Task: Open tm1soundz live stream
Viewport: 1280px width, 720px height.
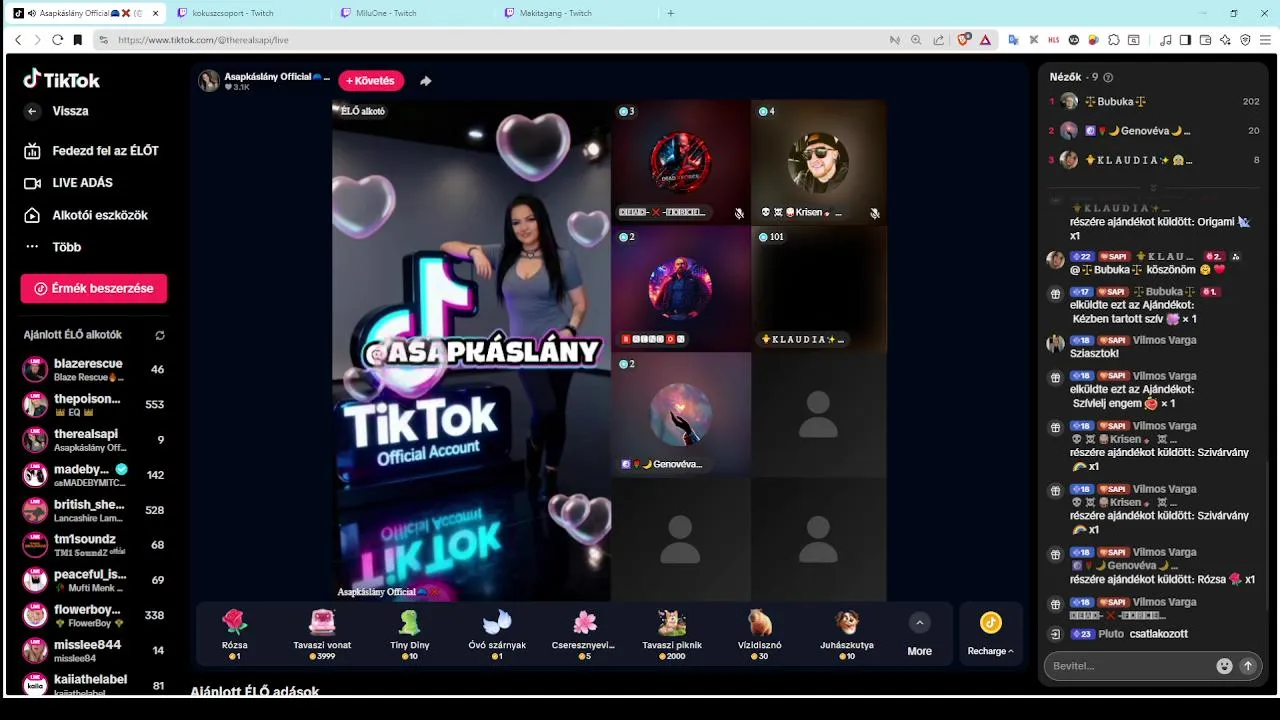Action: pyautogui.click(x=94, y=545)
